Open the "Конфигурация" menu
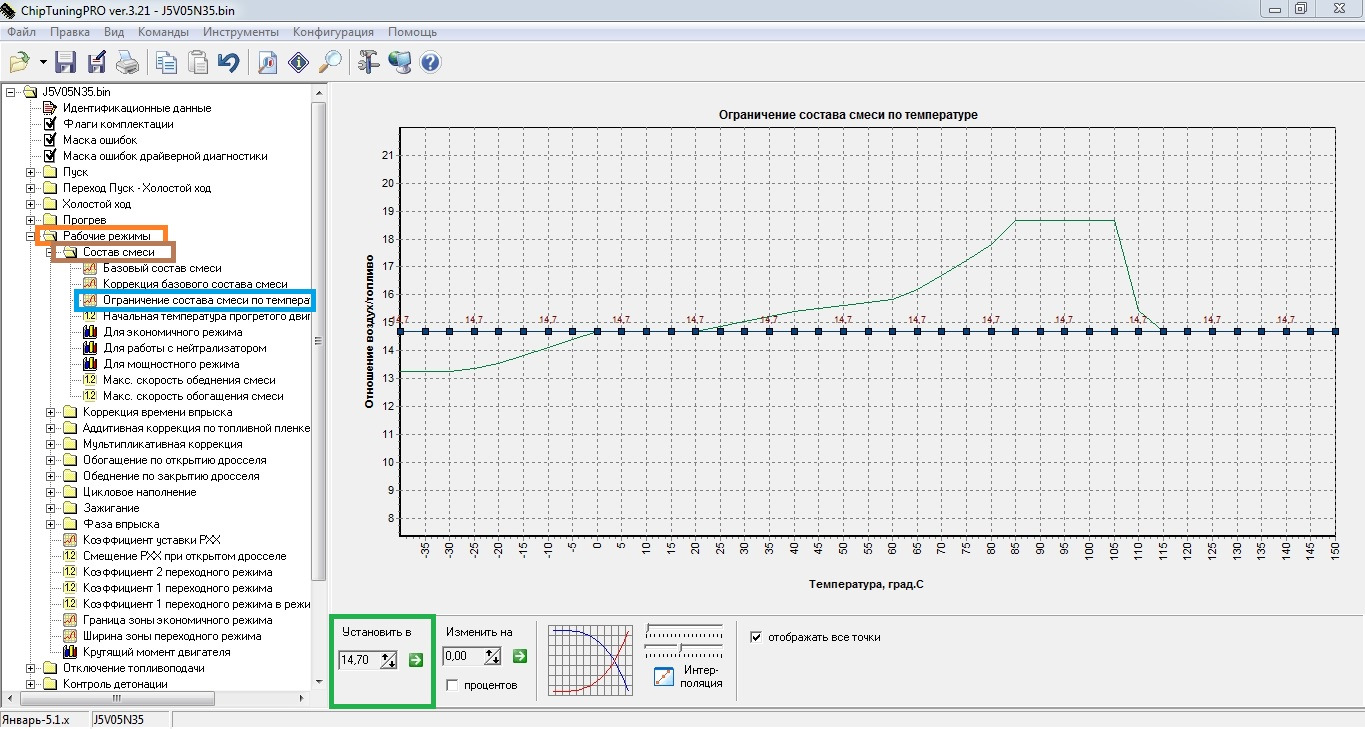 (x=333, y=32)
